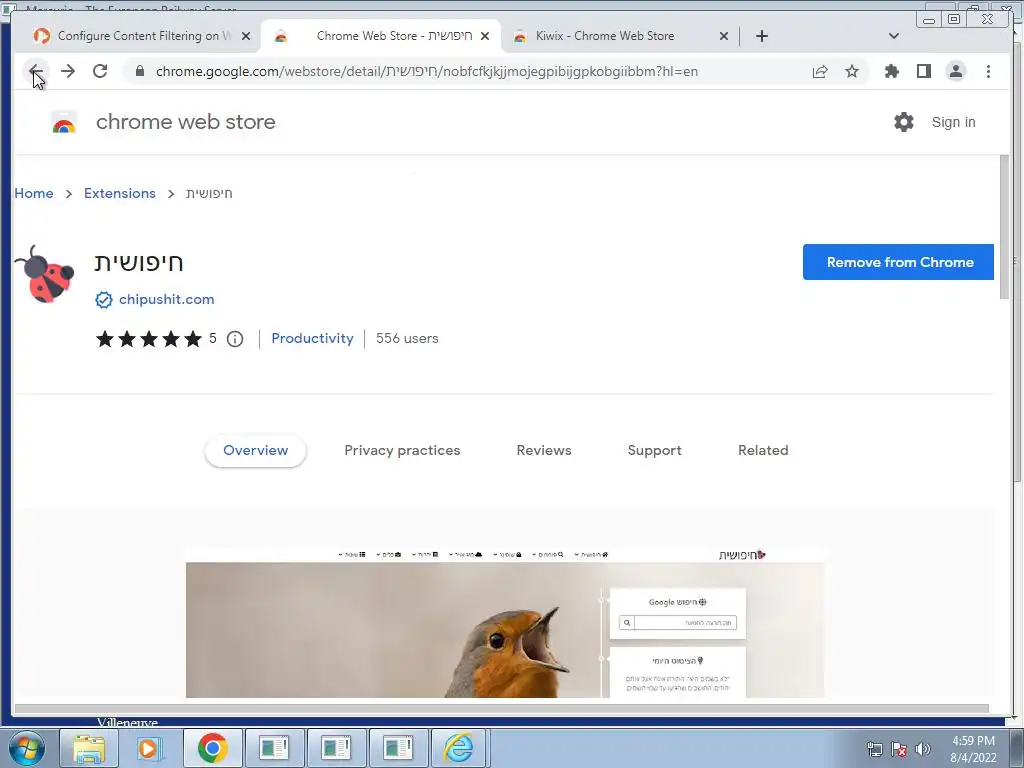Open the Reviews tab
Viewport: 1024px width, 768px height.
tap(544, 451)
